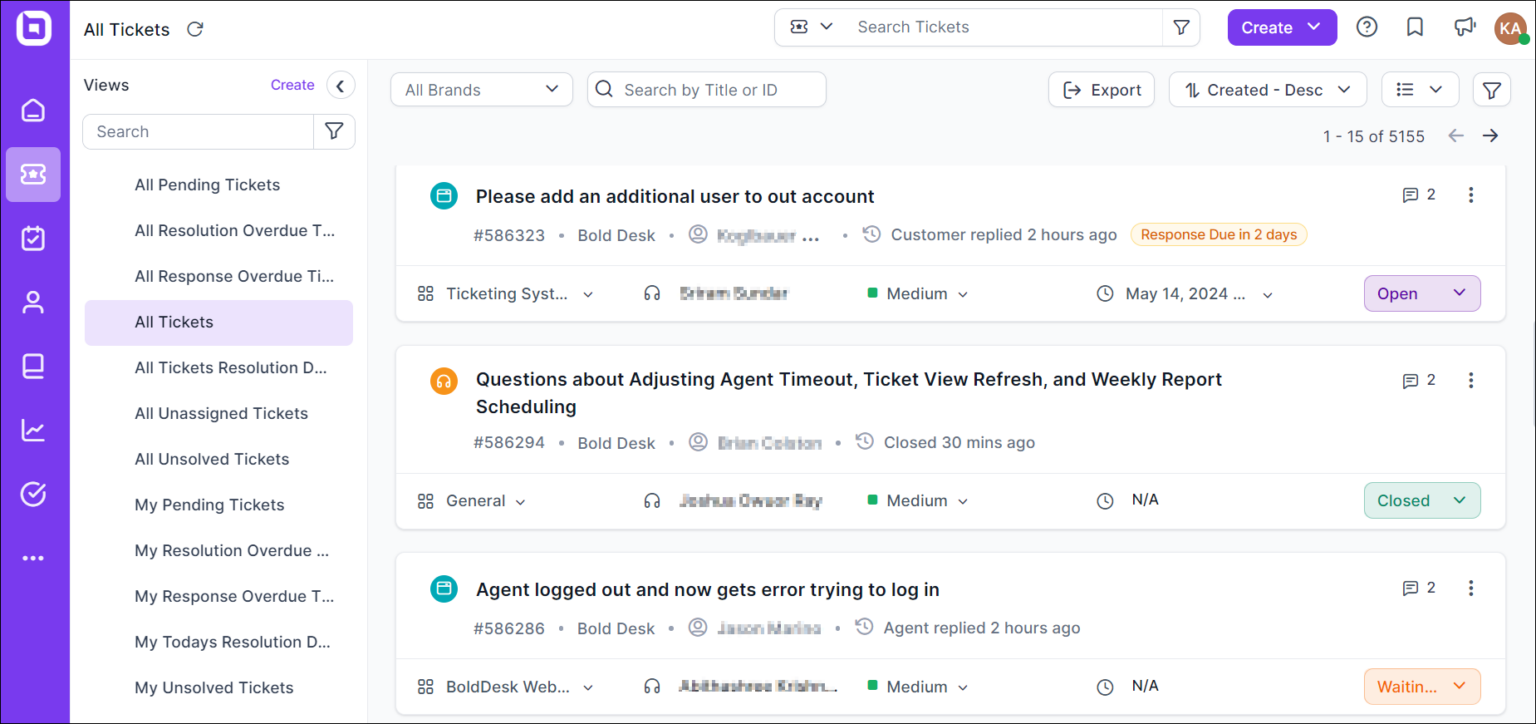The image size is (1536, 724).
Task: Open the Home icon in sidebar
Action: [x=34, y=110]
